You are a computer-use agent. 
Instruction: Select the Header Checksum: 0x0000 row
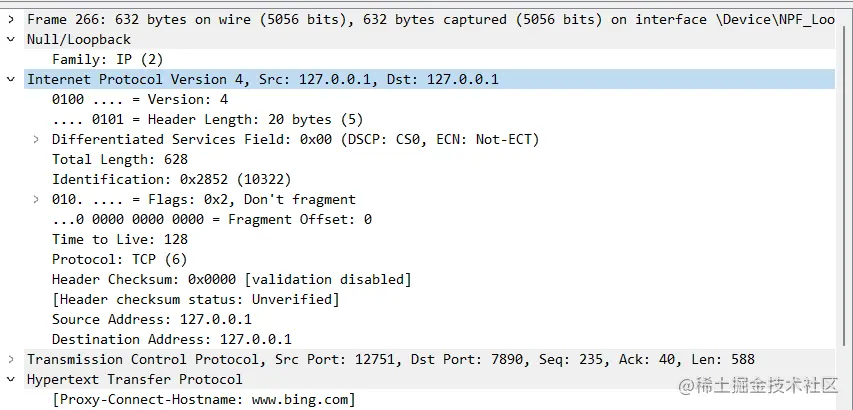point(232,280)
